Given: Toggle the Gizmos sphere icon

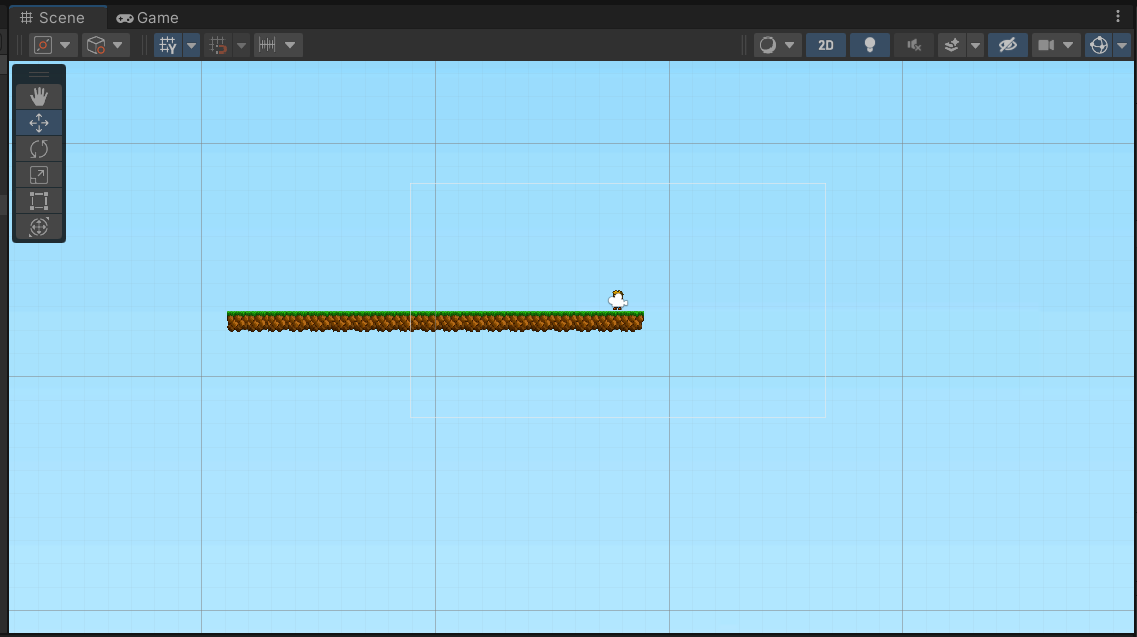Looking at the screenshot, I should click(1099, 45).
